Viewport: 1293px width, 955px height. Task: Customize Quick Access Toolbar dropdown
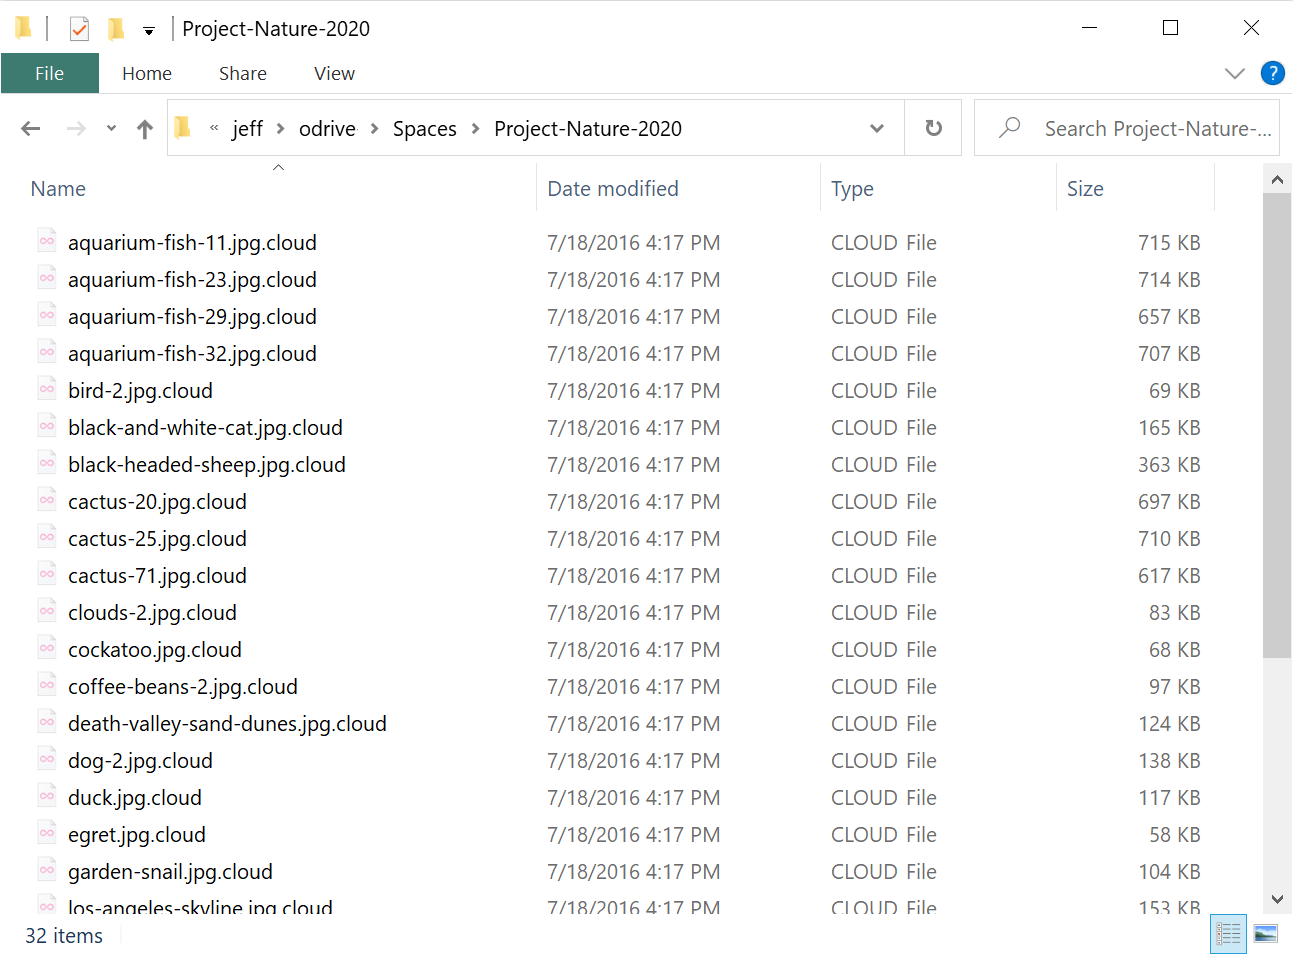(149, 31)
